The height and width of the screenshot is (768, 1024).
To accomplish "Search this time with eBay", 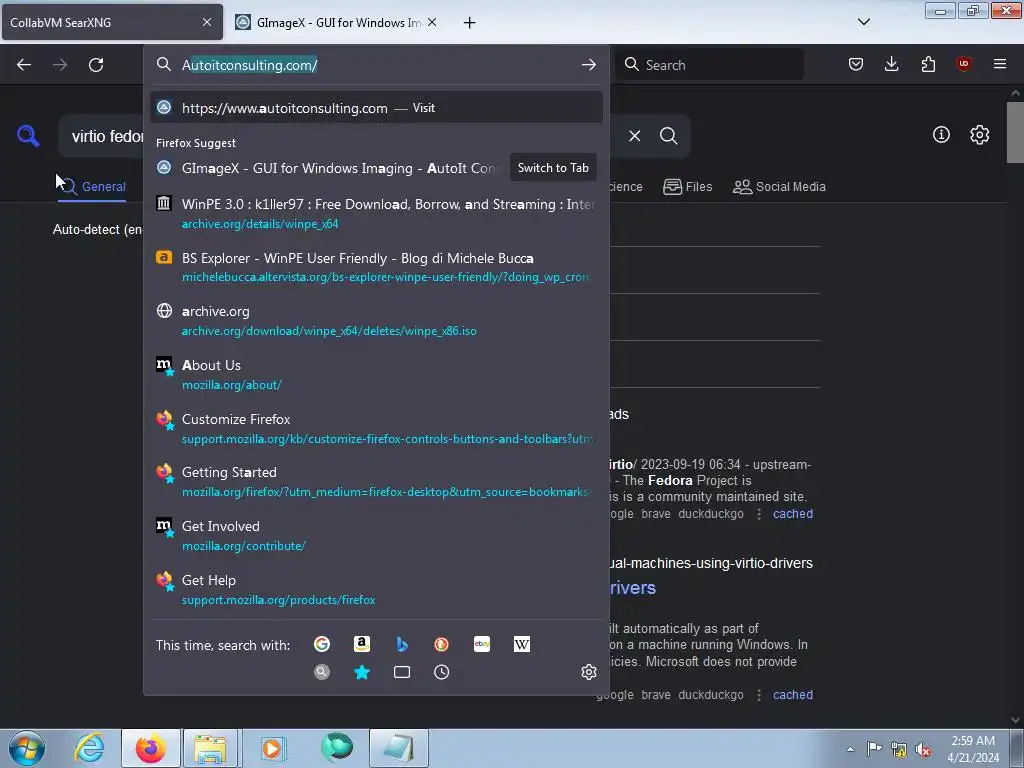I will [482, 645].
